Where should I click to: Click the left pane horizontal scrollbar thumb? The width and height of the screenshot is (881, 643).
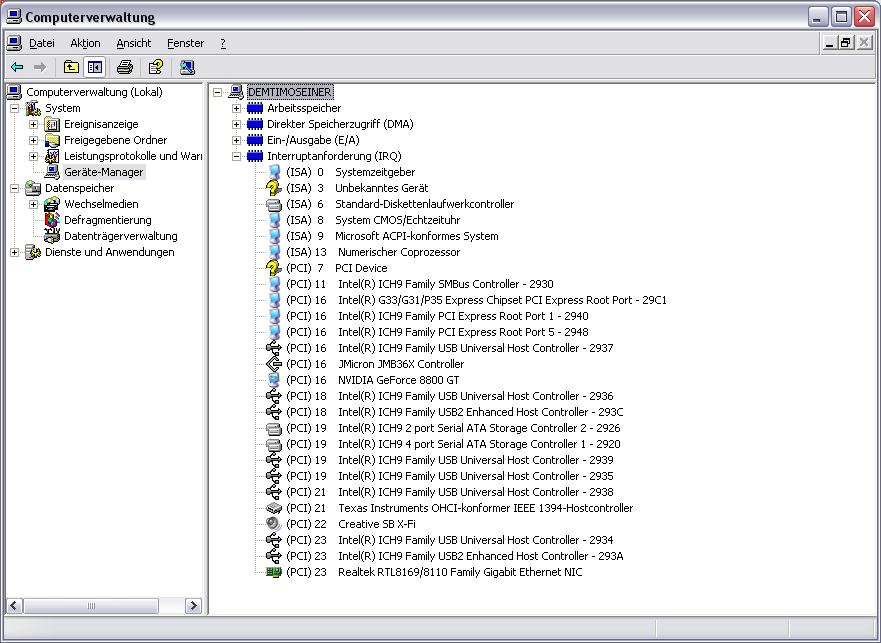(91, 606)
